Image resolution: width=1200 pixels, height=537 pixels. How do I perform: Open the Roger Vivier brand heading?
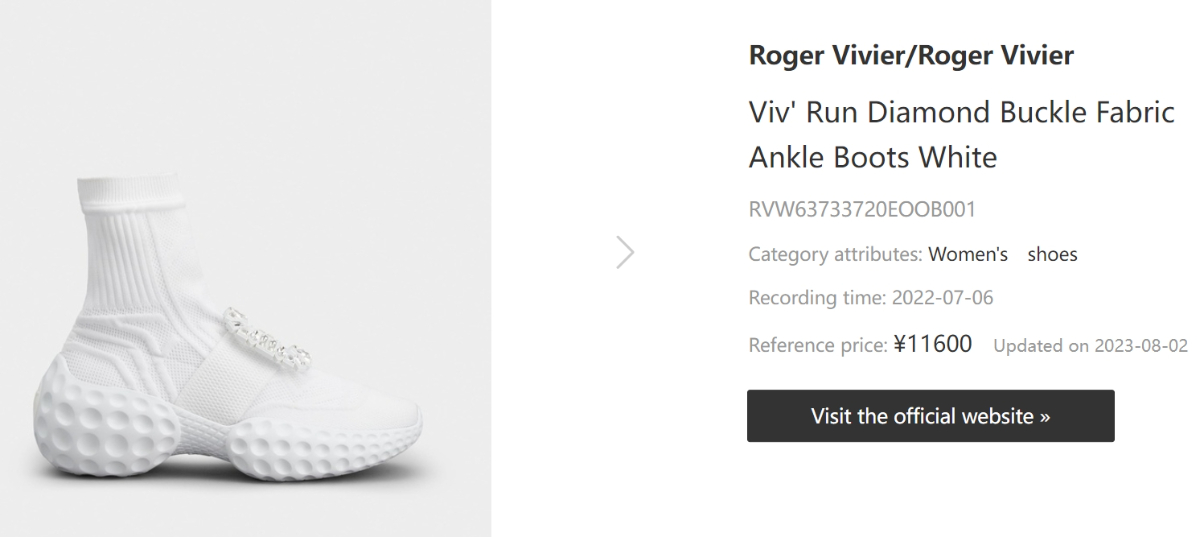(910, 56)
